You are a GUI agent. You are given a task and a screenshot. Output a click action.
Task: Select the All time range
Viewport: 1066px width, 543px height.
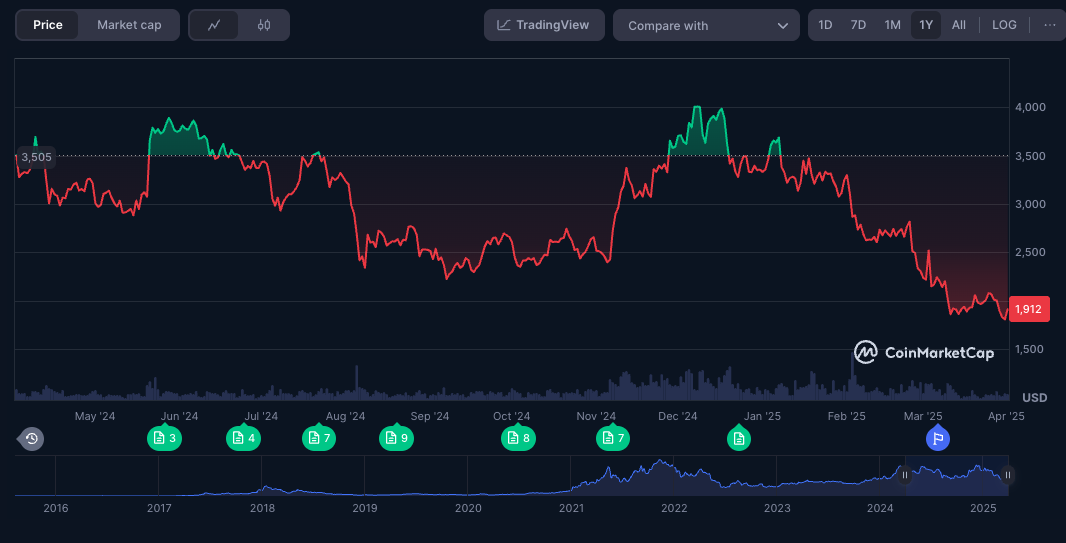point(959,25)
